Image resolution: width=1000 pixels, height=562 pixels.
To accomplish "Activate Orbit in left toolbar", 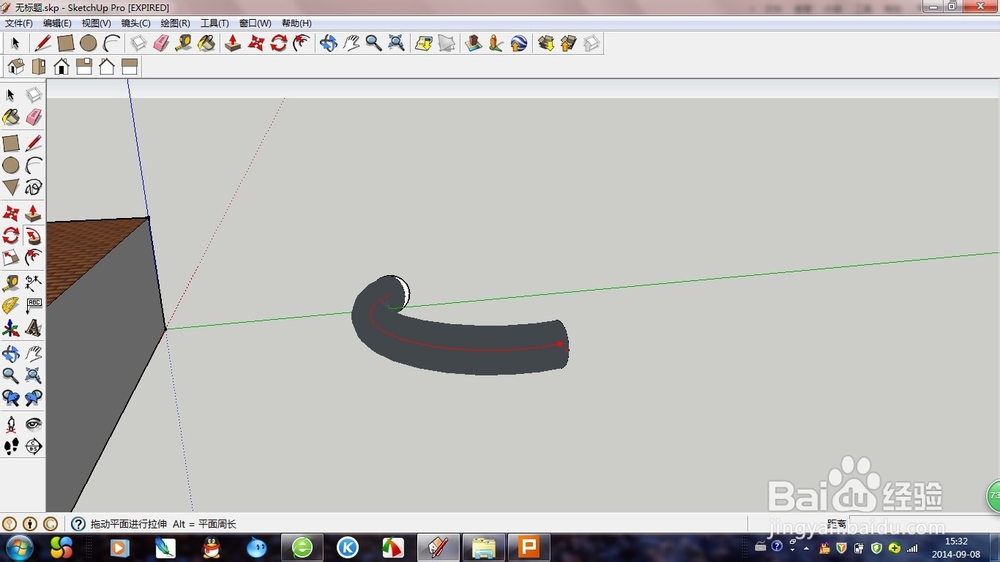I will [x=11, y=353].
